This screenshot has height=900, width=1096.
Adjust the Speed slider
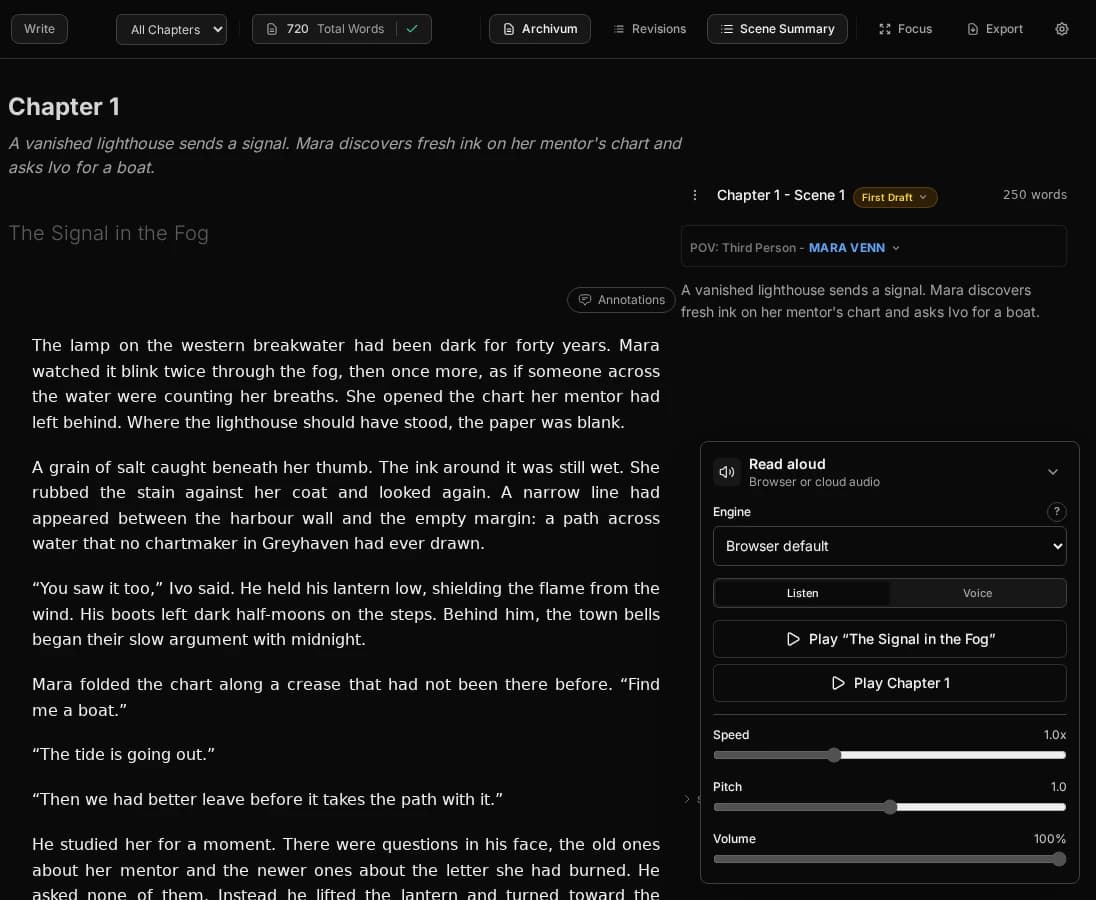coord(889,755)
